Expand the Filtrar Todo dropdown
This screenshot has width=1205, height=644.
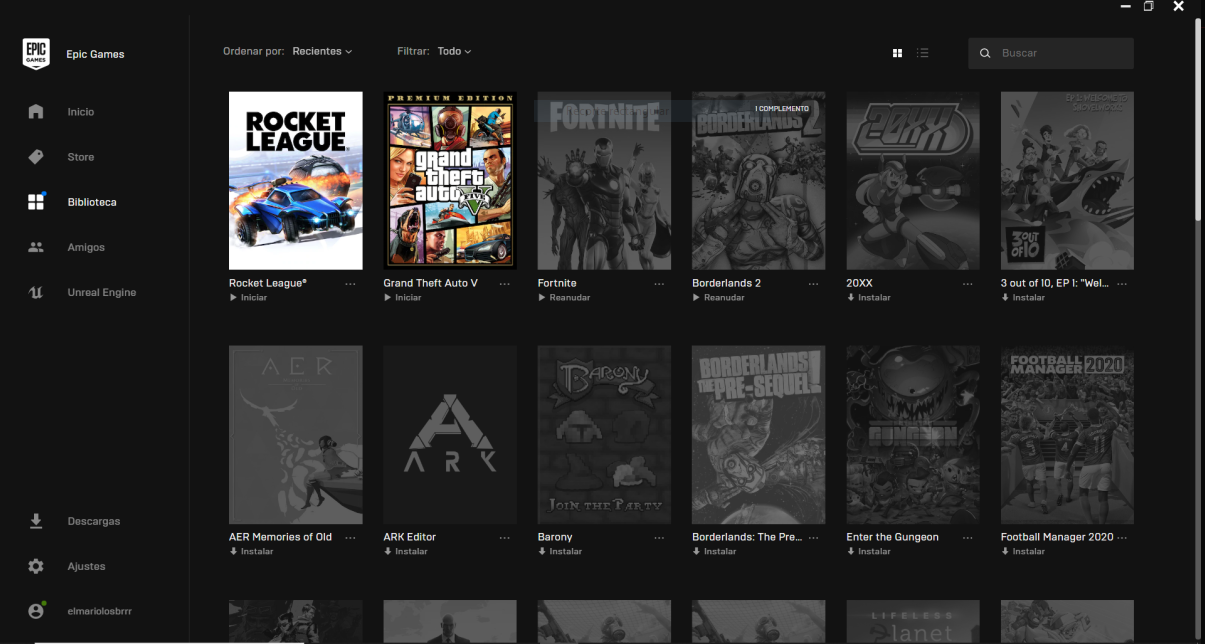(454, 51)
